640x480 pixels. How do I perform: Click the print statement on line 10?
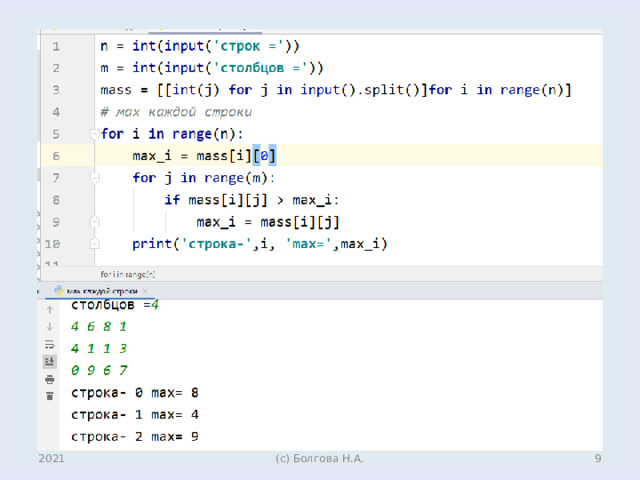tap(260, 244)
